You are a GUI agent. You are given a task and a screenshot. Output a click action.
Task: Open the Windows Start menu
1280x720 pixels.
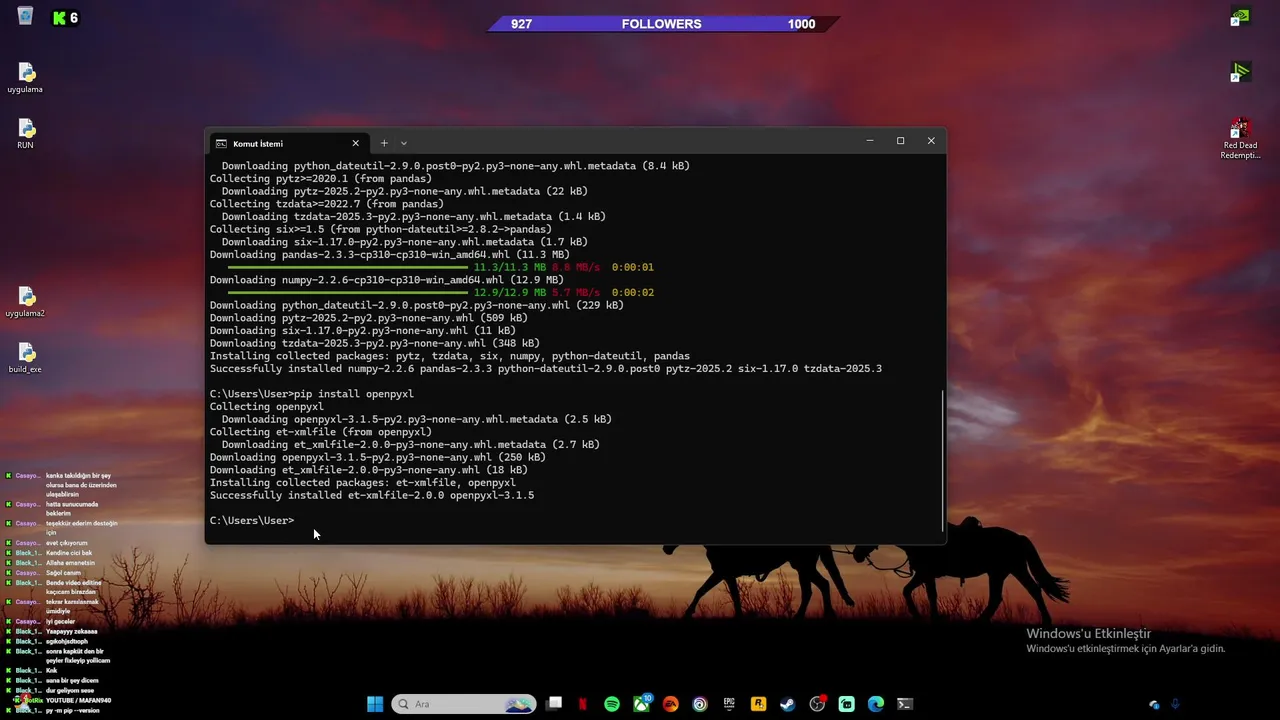click(x=375, y=704)
